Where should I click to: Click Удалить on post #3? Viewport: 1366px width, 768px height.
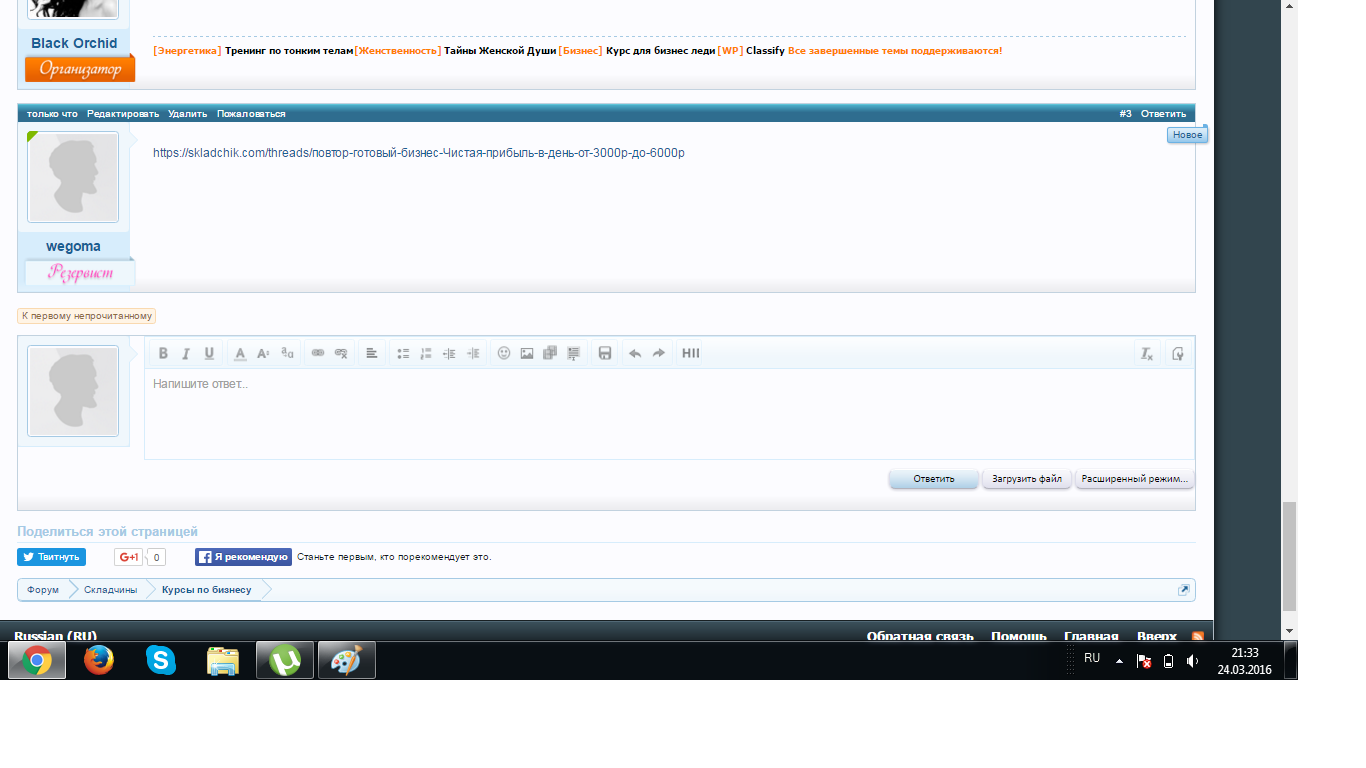pos(188,114)
